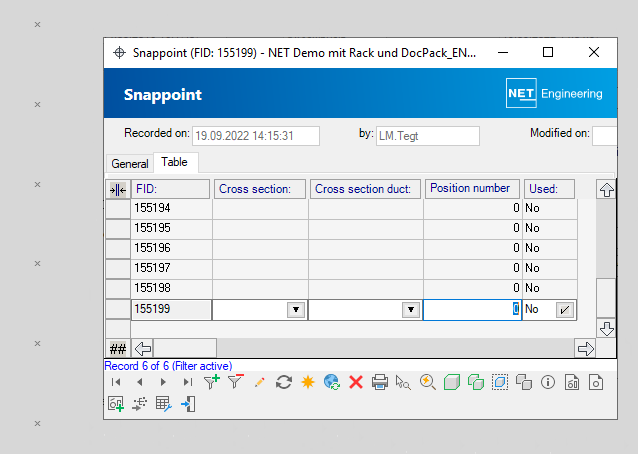Viewport: 638px width, 454px height.
Task: Click the report with green plus icon
Action: click(116, 404)
